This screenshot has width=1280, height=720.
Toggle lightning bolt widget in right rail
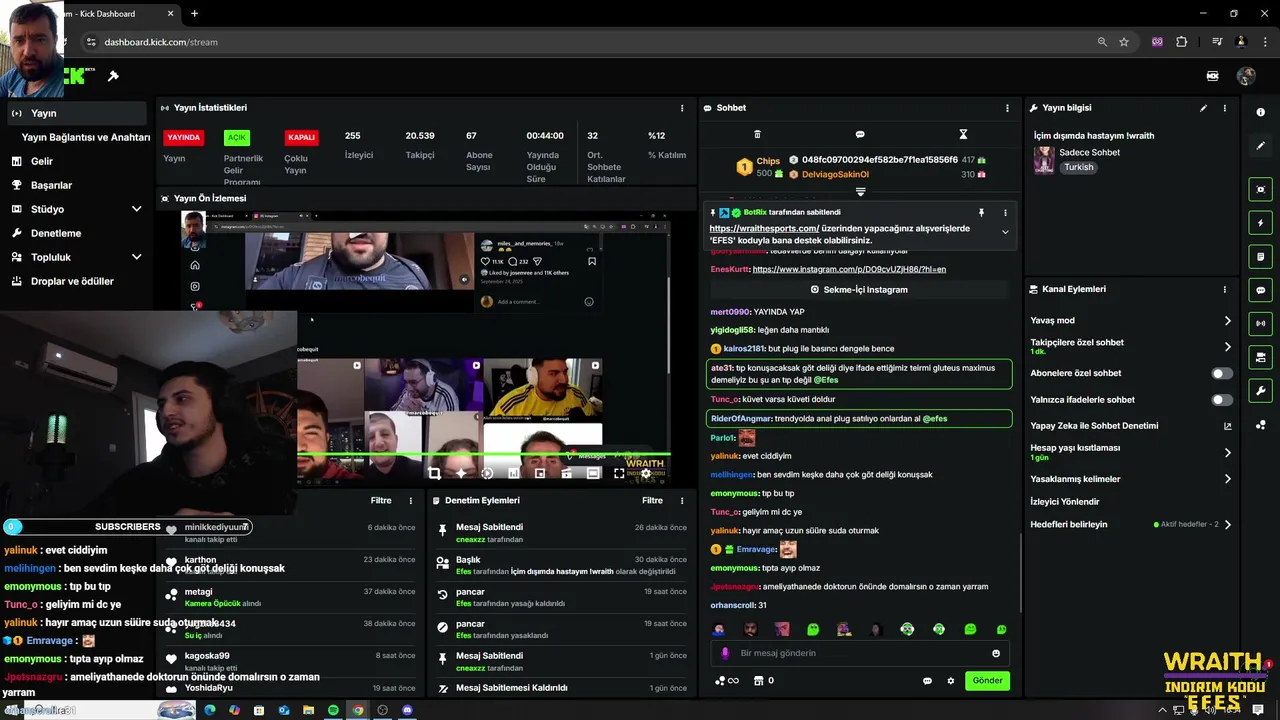coord(1260,223)
